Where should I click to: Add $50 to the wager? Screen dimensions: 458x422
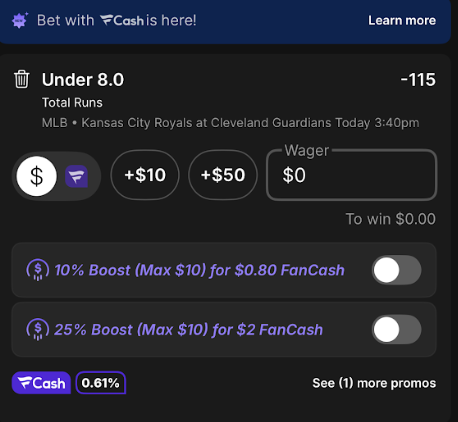pos(223,175)
